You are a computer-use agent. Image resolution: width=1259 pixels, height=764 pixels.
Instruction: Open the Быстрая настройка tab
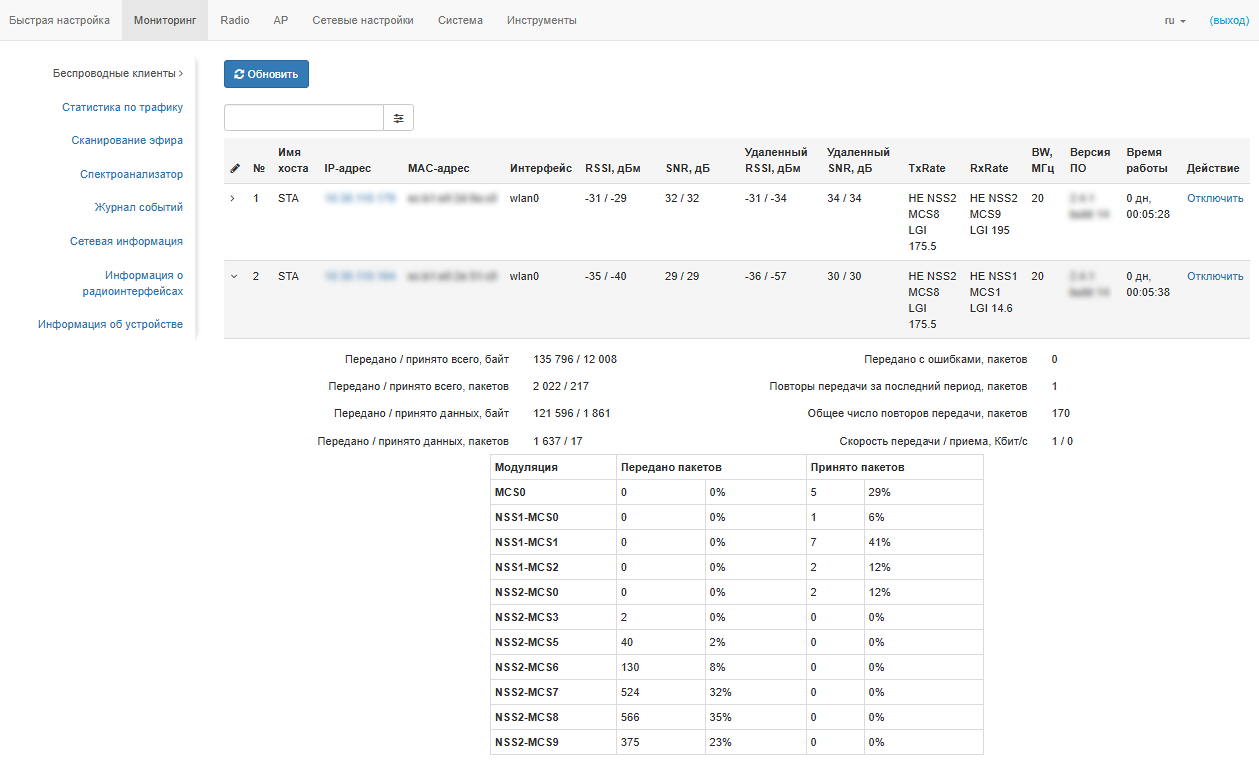click(x=59, y=20)
